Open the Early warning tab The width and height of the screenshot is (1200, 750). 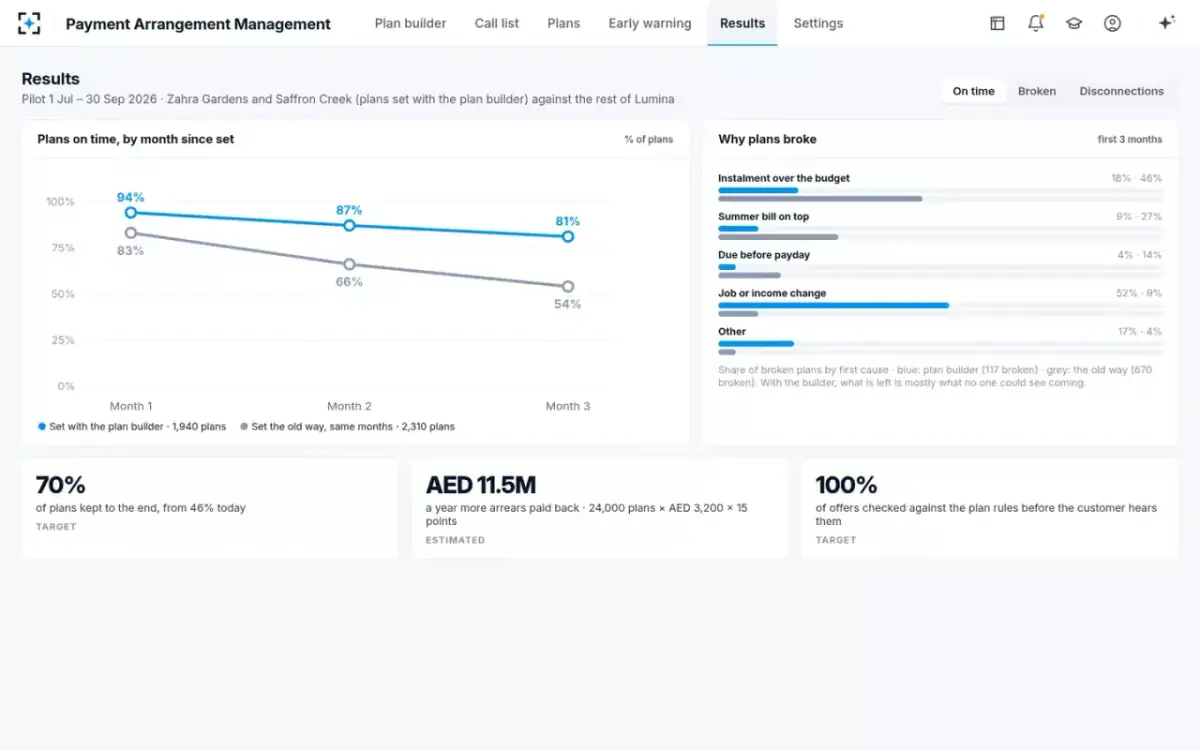[650, 23]
